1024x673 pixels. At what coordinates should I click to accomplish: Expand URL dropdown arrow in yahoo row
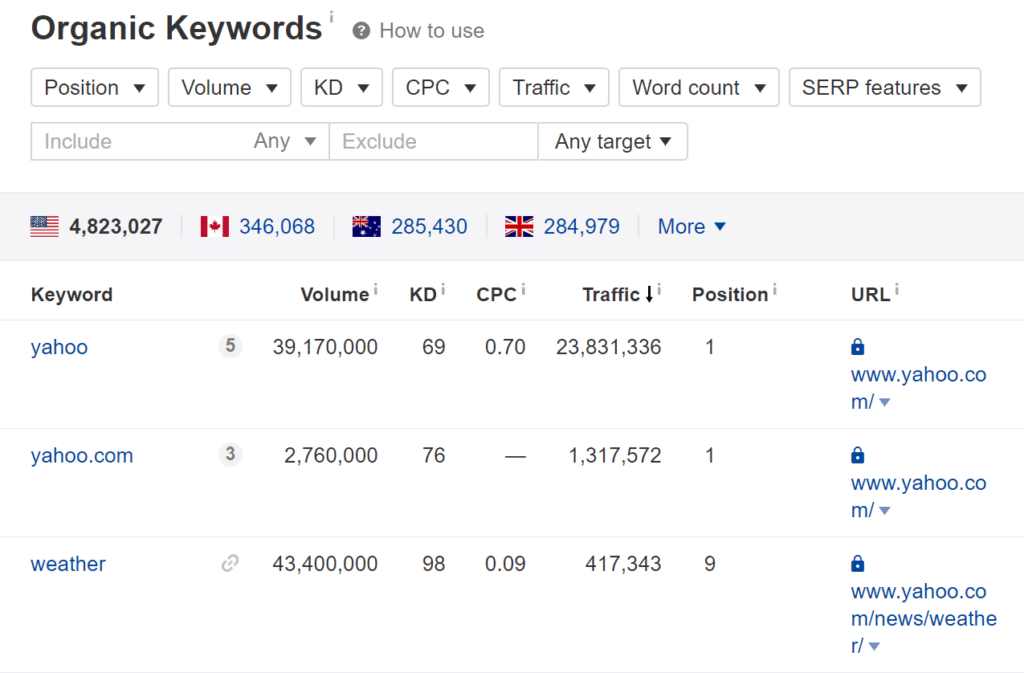pos(884,403)
